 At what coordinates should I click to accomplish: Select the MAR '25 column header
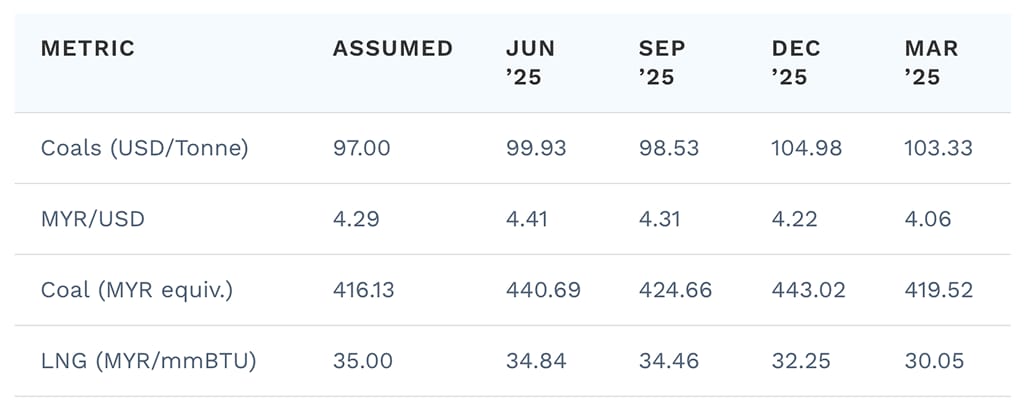[932, 63]
